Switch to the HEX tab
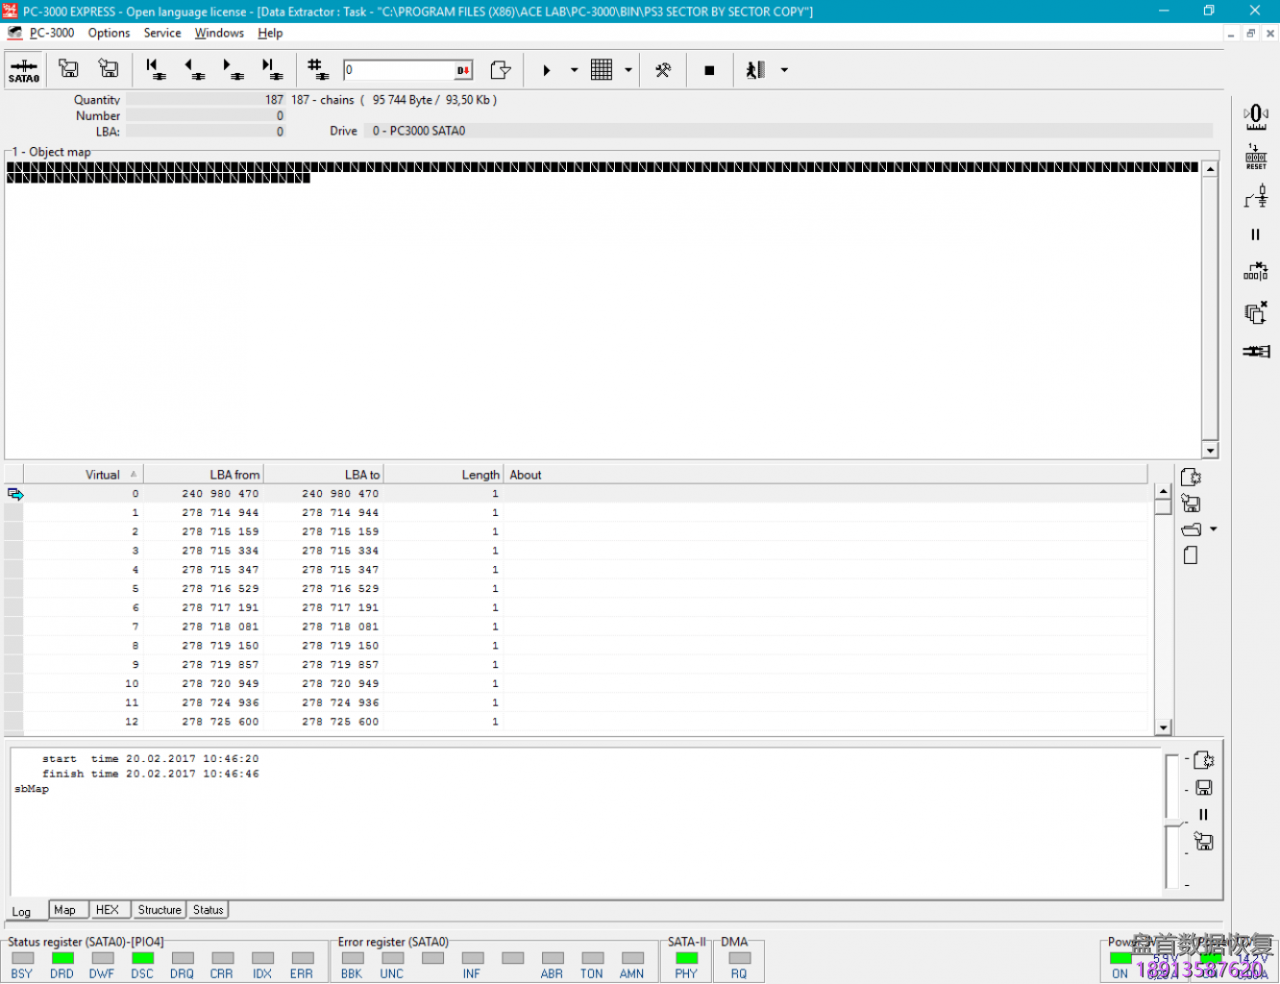This screenshot has width=1280, height=984. pos(107,910)
